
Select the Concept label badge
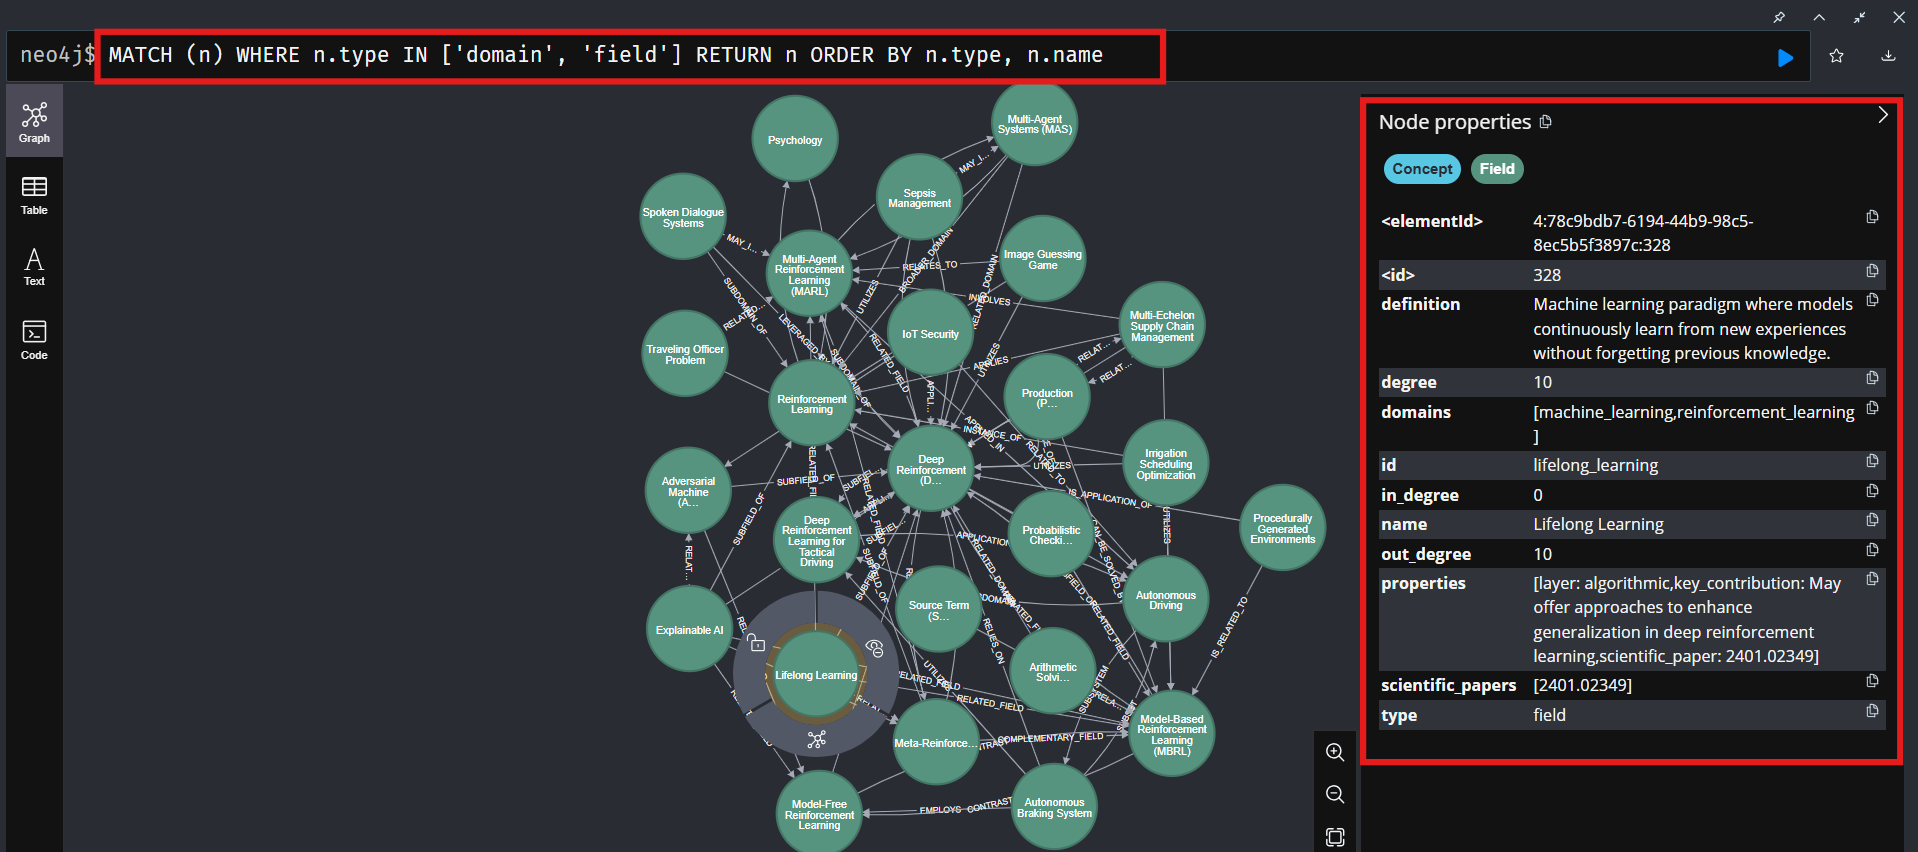click(1422, 169)
